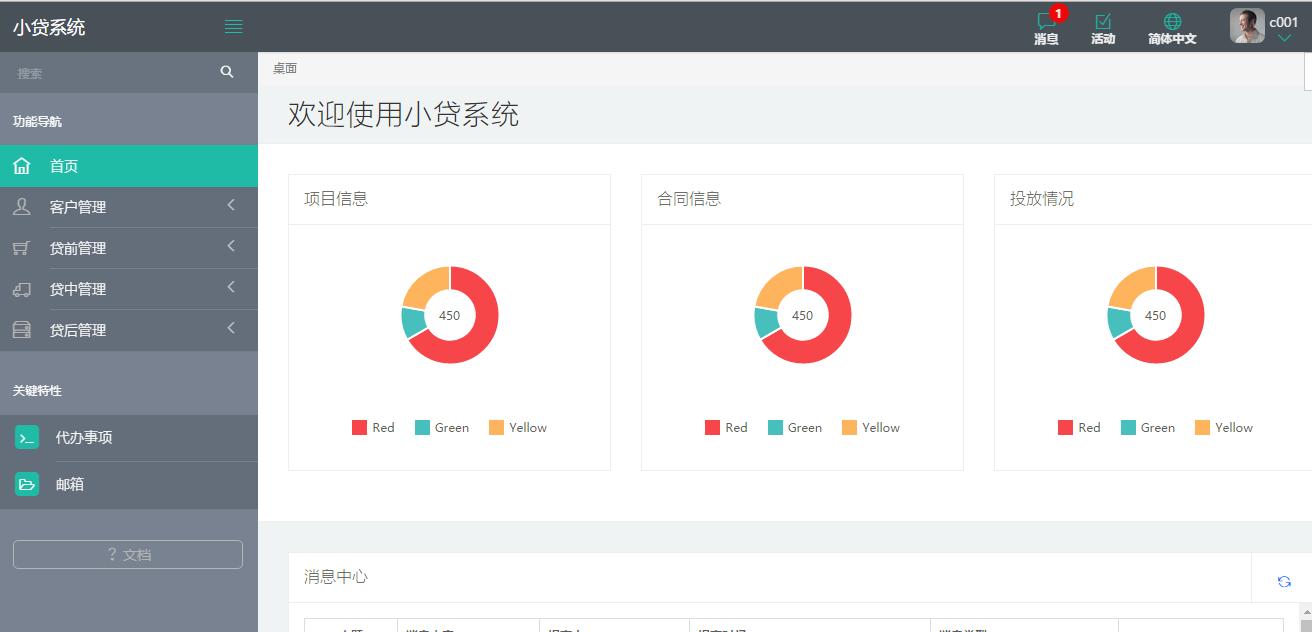The image size is (1312, 632).
Task: Expand the c001 user dropdown arrow
Action: (1284, 39)
